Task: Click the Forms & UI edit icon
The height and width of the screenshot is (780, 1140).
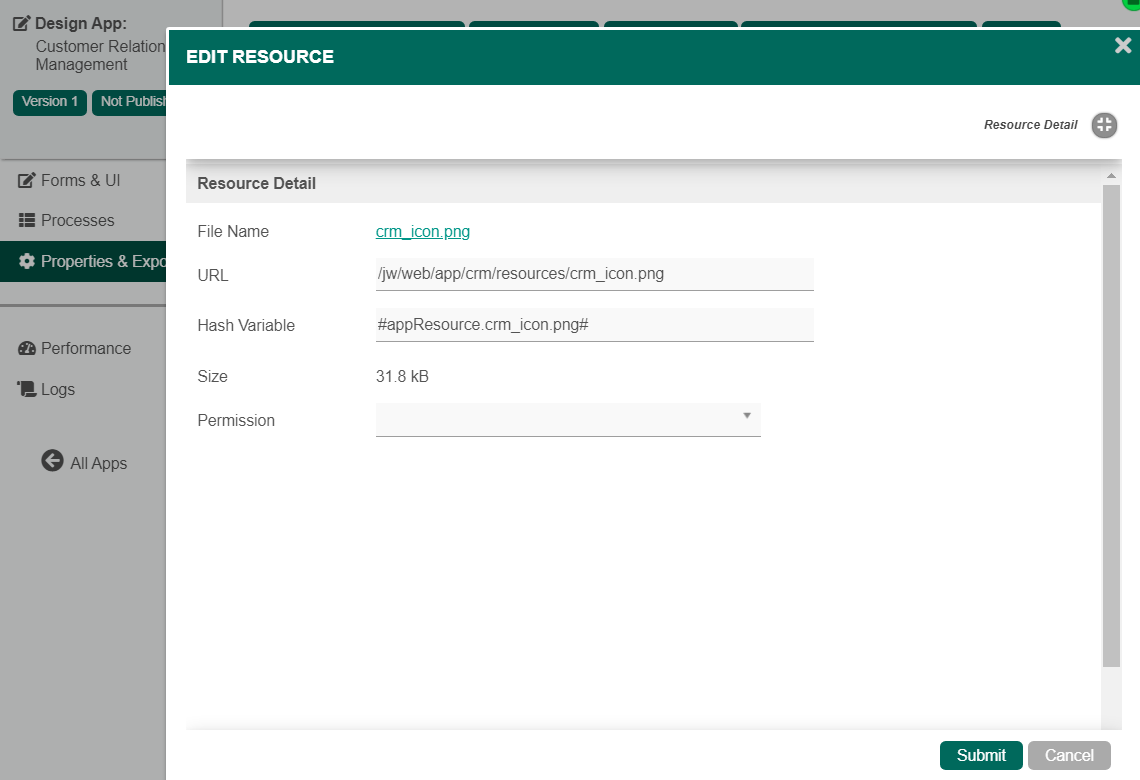Action: point(26,180)
